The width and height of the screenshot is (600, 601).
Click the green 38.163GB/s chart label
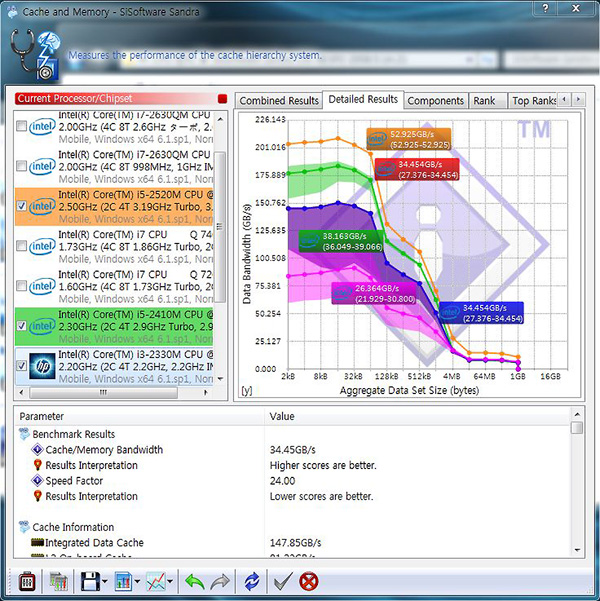341,241
